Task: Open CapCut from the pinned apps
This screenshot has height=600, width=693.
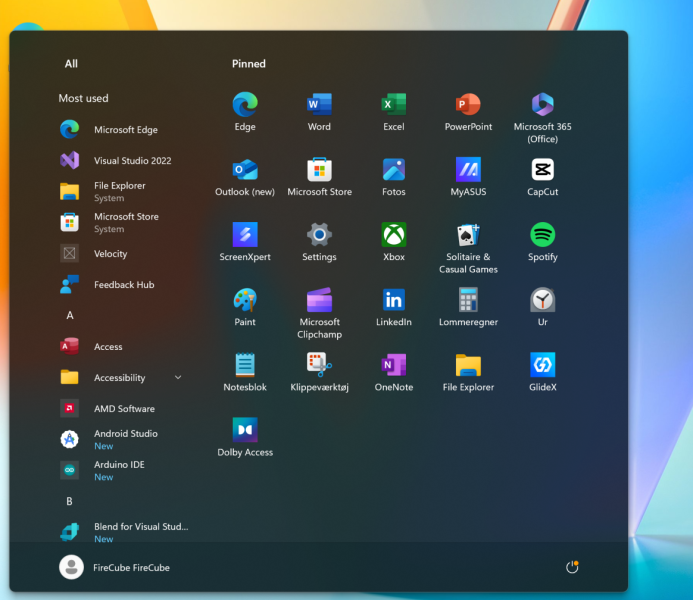Action: (542, 177)
